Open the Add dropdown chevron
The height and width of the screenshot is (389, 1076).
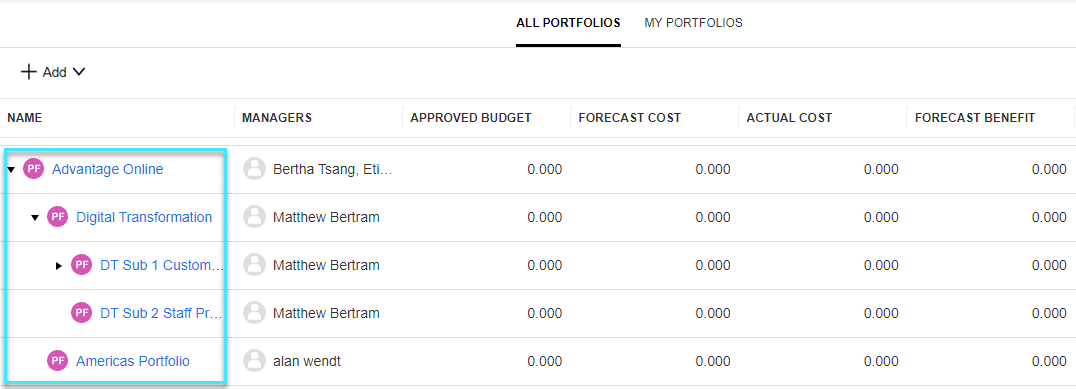78,72
